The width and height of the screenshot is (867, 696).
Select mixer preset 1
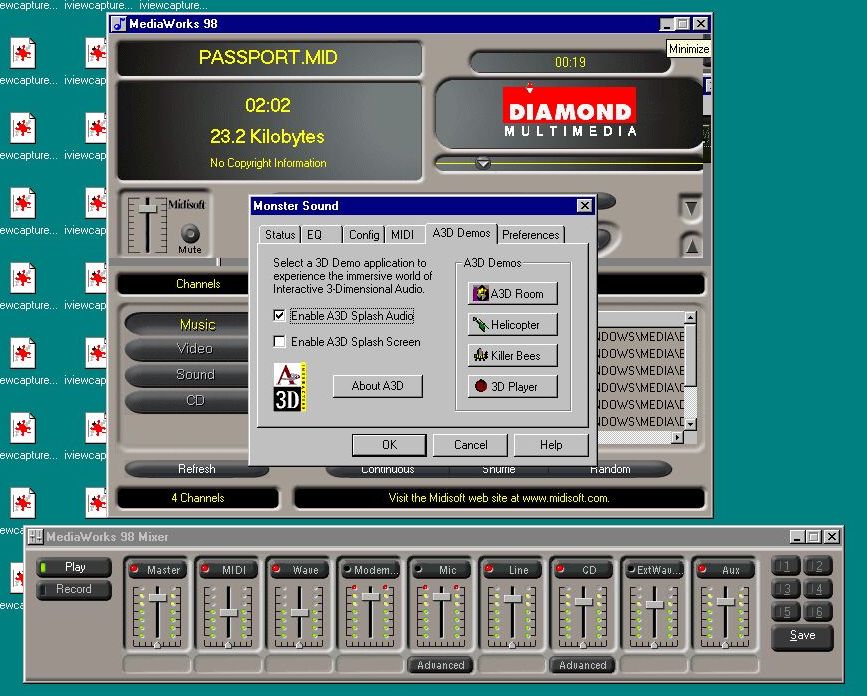786,566
